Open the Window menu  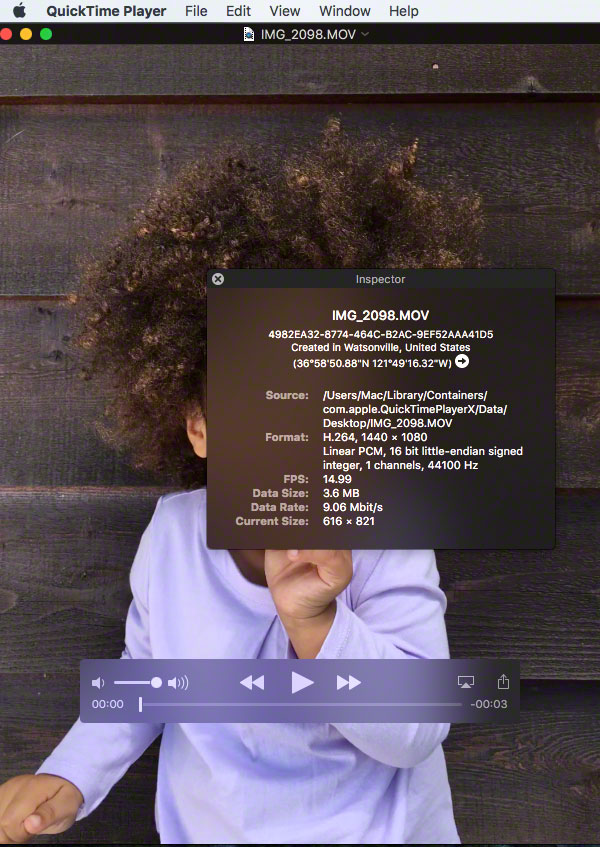click(x=345, y=11)
